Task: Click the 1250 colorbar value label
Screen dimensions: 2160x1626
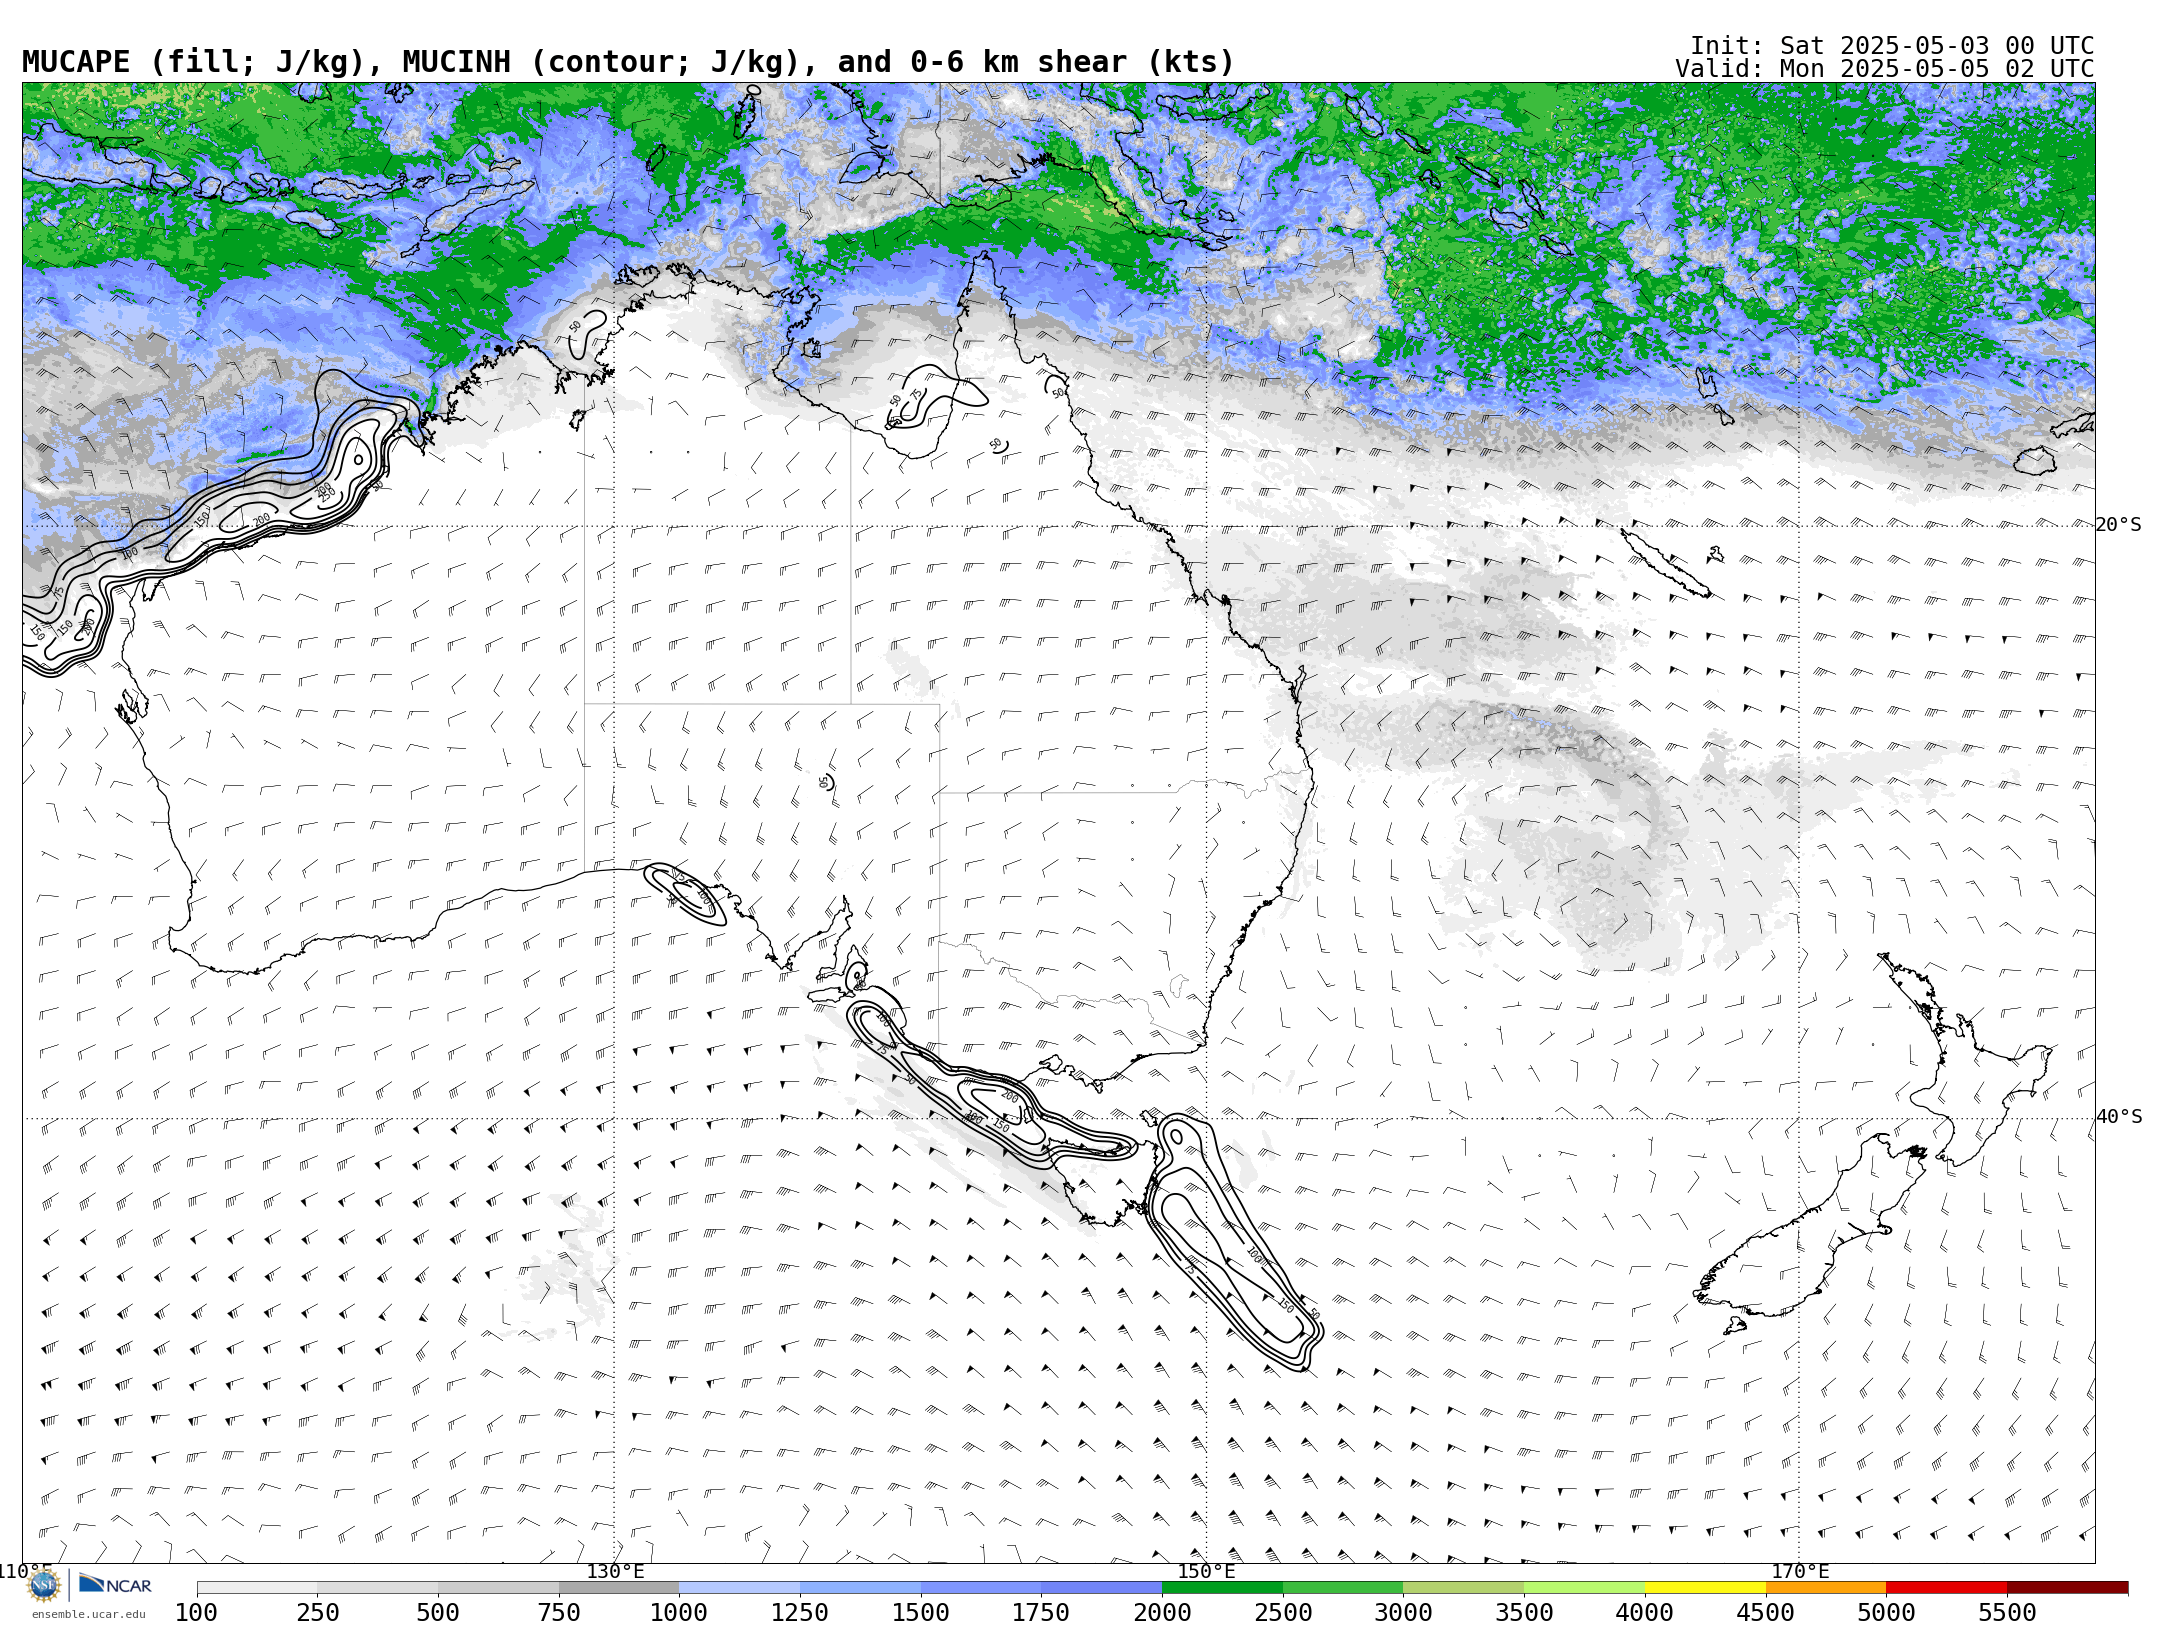Action: pyautogui.click(x=800, y=1613)
